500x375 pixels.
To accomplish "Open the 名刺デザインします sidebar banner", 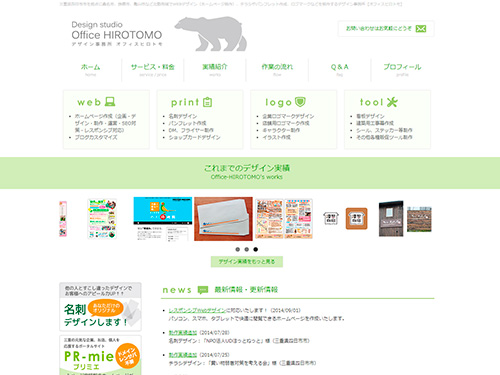I will (100, 307).
